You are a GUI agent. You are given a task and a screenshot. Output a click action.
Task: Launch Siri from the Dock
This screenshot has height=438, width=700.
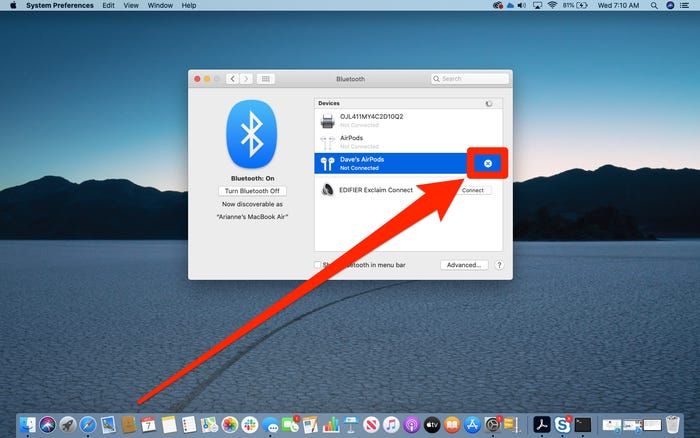tap(48, 425)
